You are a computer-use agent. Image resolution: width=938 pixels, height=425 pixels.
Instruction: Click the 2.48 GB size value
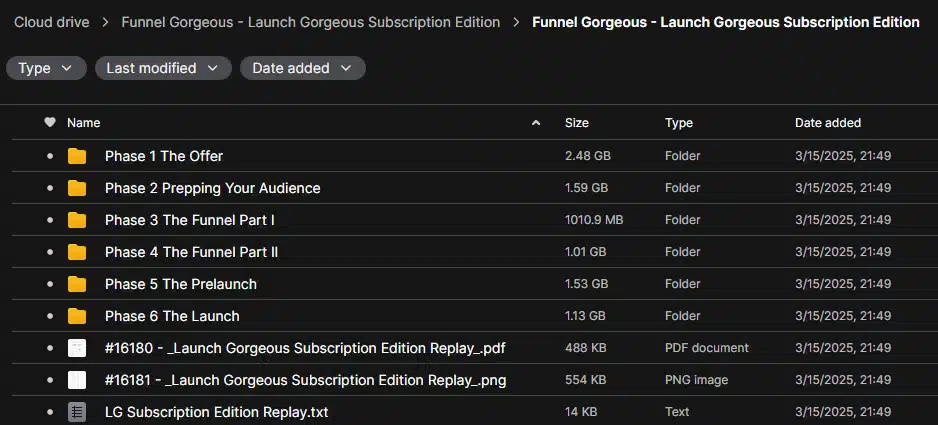587,156
